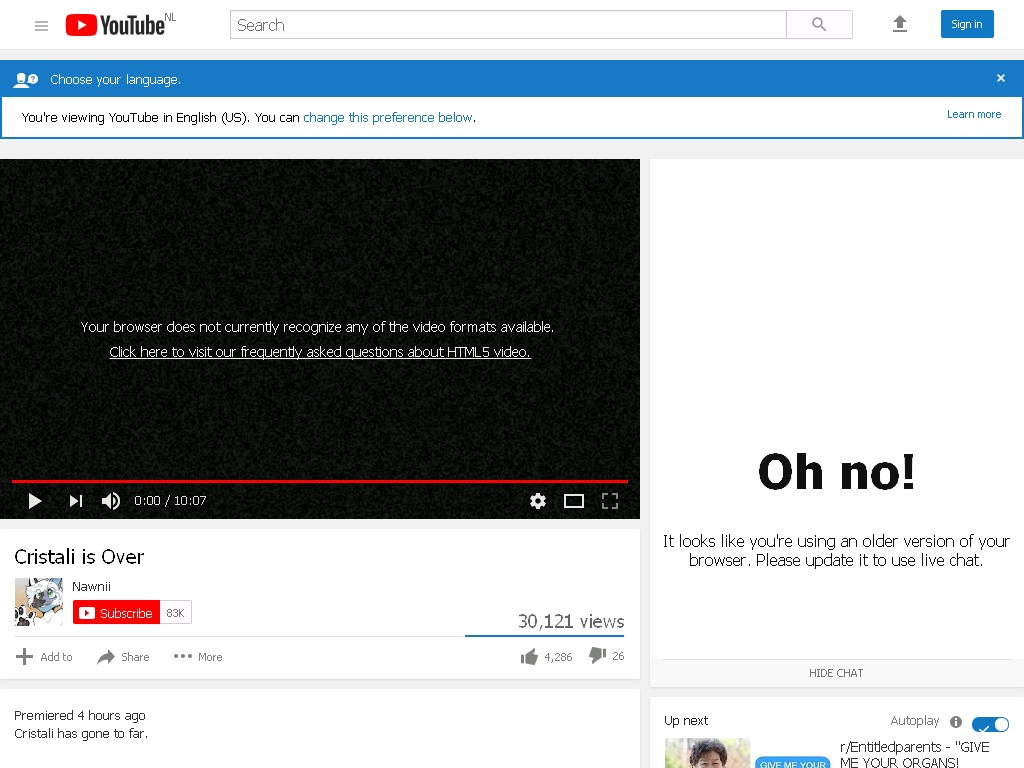Image resolution: width=1024 pixels, height=768 pixels.
Task: Switch to theater mode
Action: point(574,501)
